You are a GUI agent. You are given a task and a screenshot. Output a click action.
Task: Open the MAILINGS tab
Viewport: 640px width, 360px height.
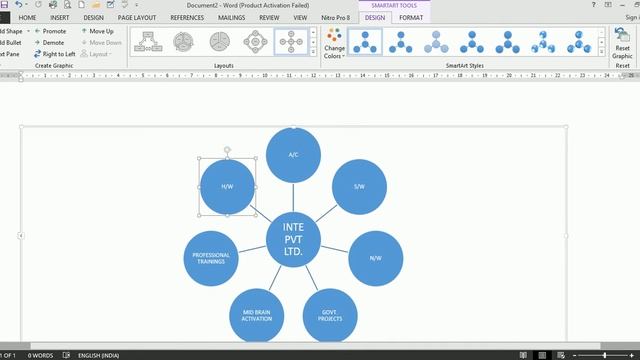click(231, 18)
